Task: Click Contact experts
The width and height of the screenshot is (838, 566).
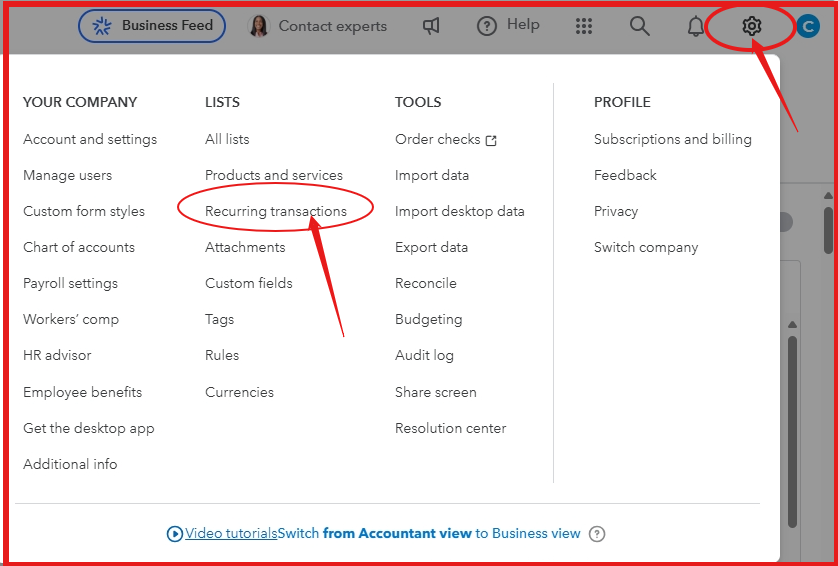Action: pyautogui.click(x=318, y=26)
